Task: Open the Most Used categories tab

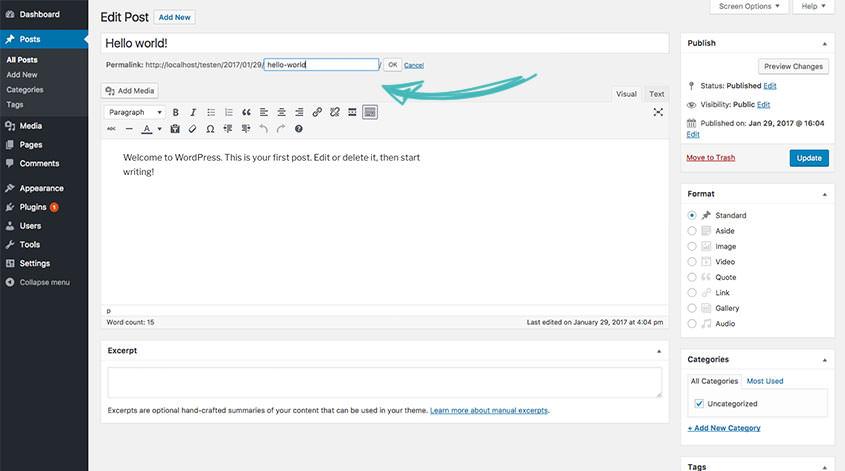Action: click(765, 381)
